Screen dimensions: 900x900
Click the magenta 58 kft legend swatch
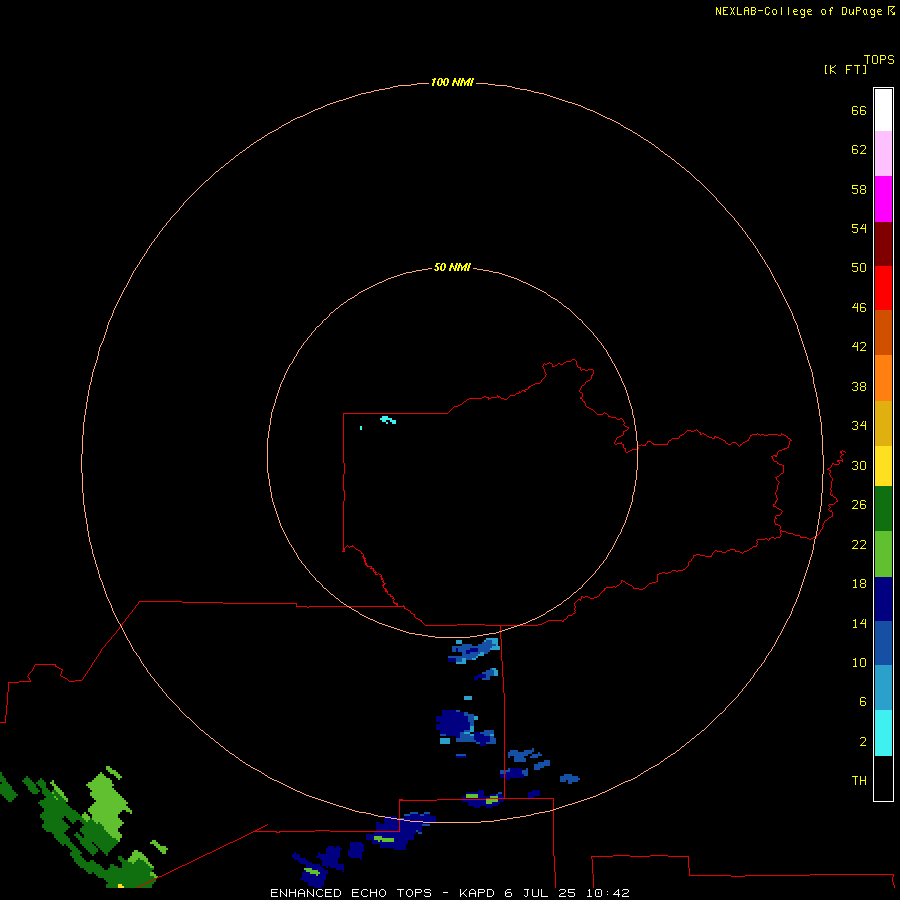click(883, 199)
